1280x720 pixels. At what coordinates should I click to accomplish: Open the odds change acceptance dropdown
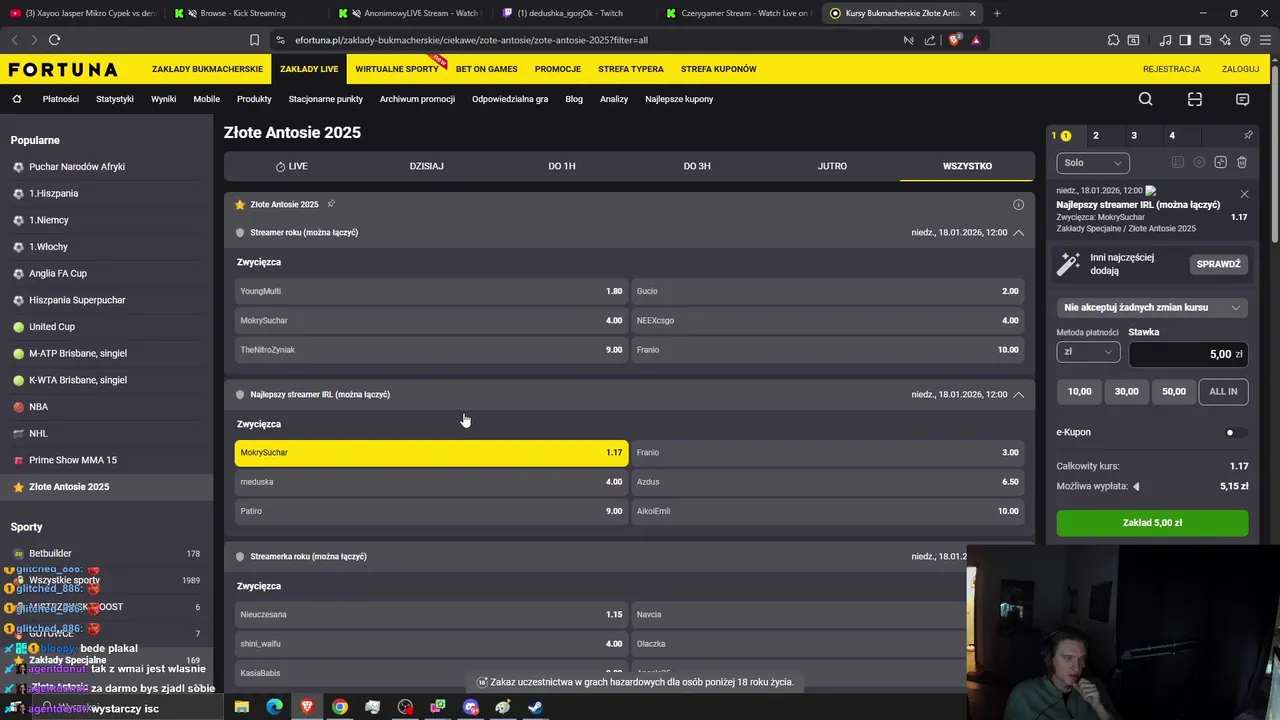1152,308
